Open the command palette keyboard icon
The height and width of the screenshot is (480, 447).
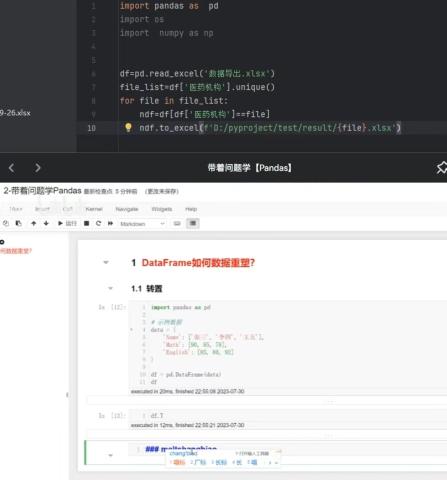pyautogui.click(x=177, y=223)
